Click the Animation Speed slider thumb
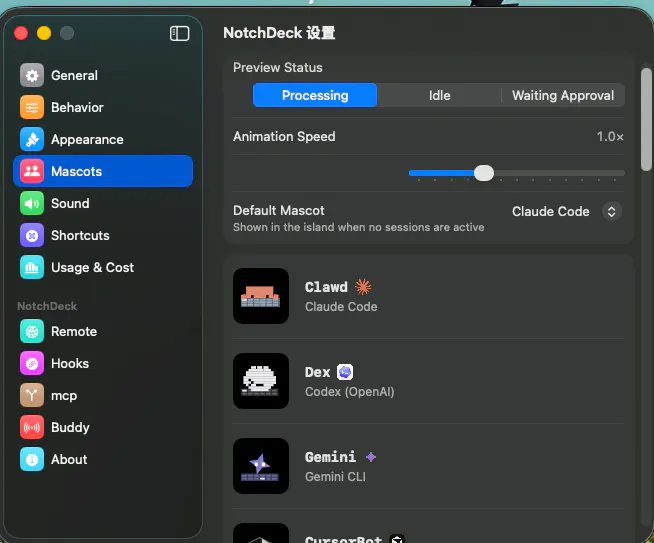 [484, 173]
